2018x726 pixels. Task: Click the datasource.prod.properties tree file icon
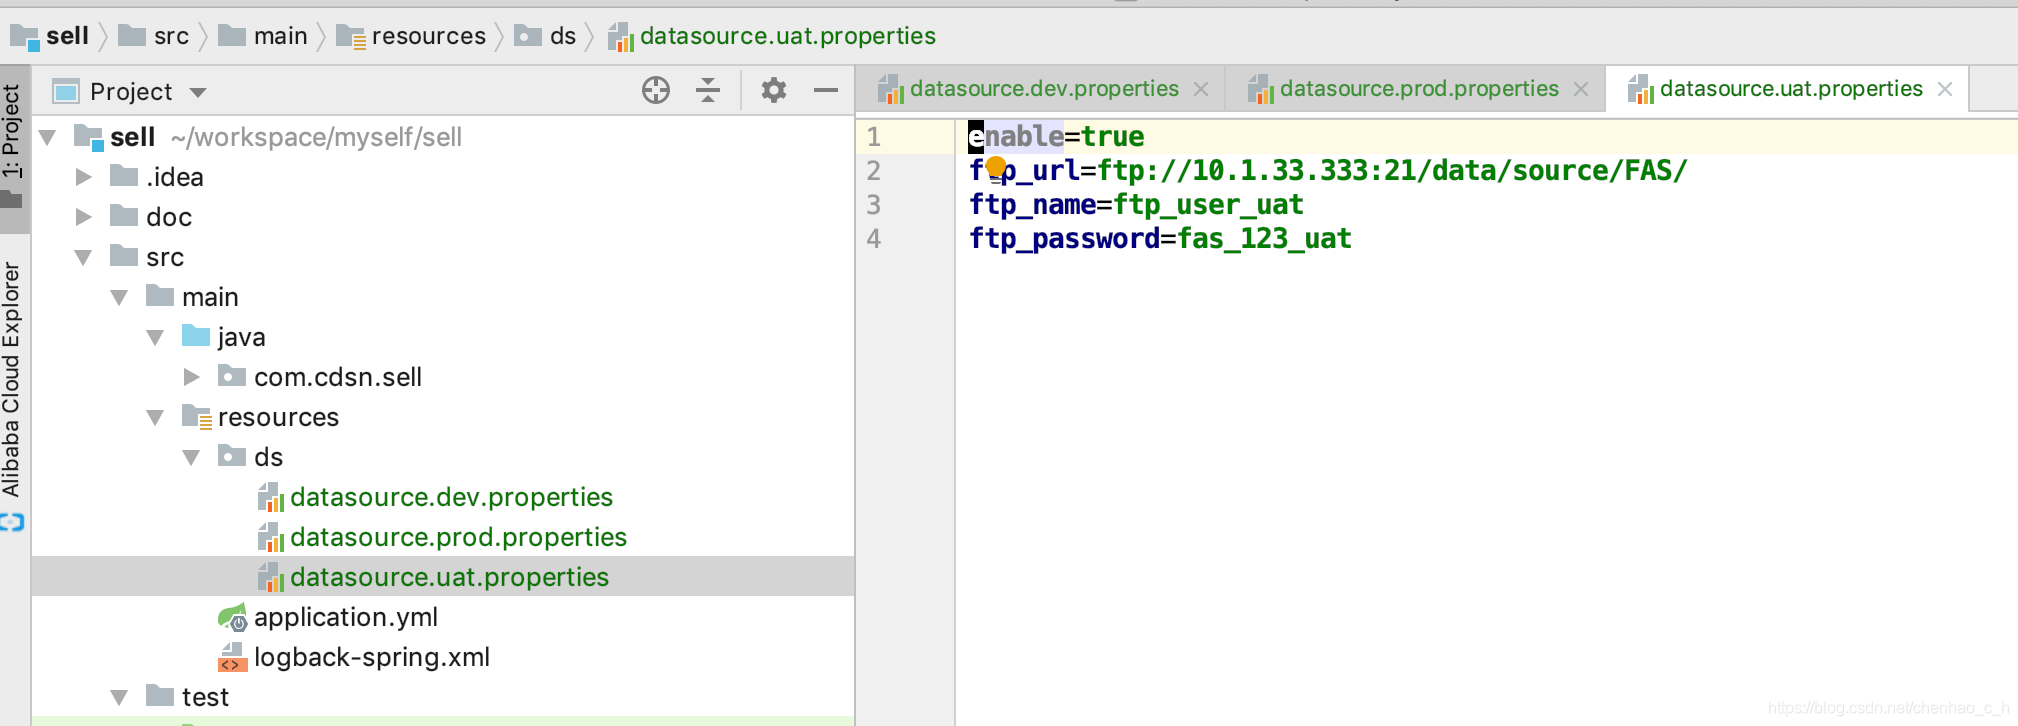pyautogui.click(x=271, y=537)
